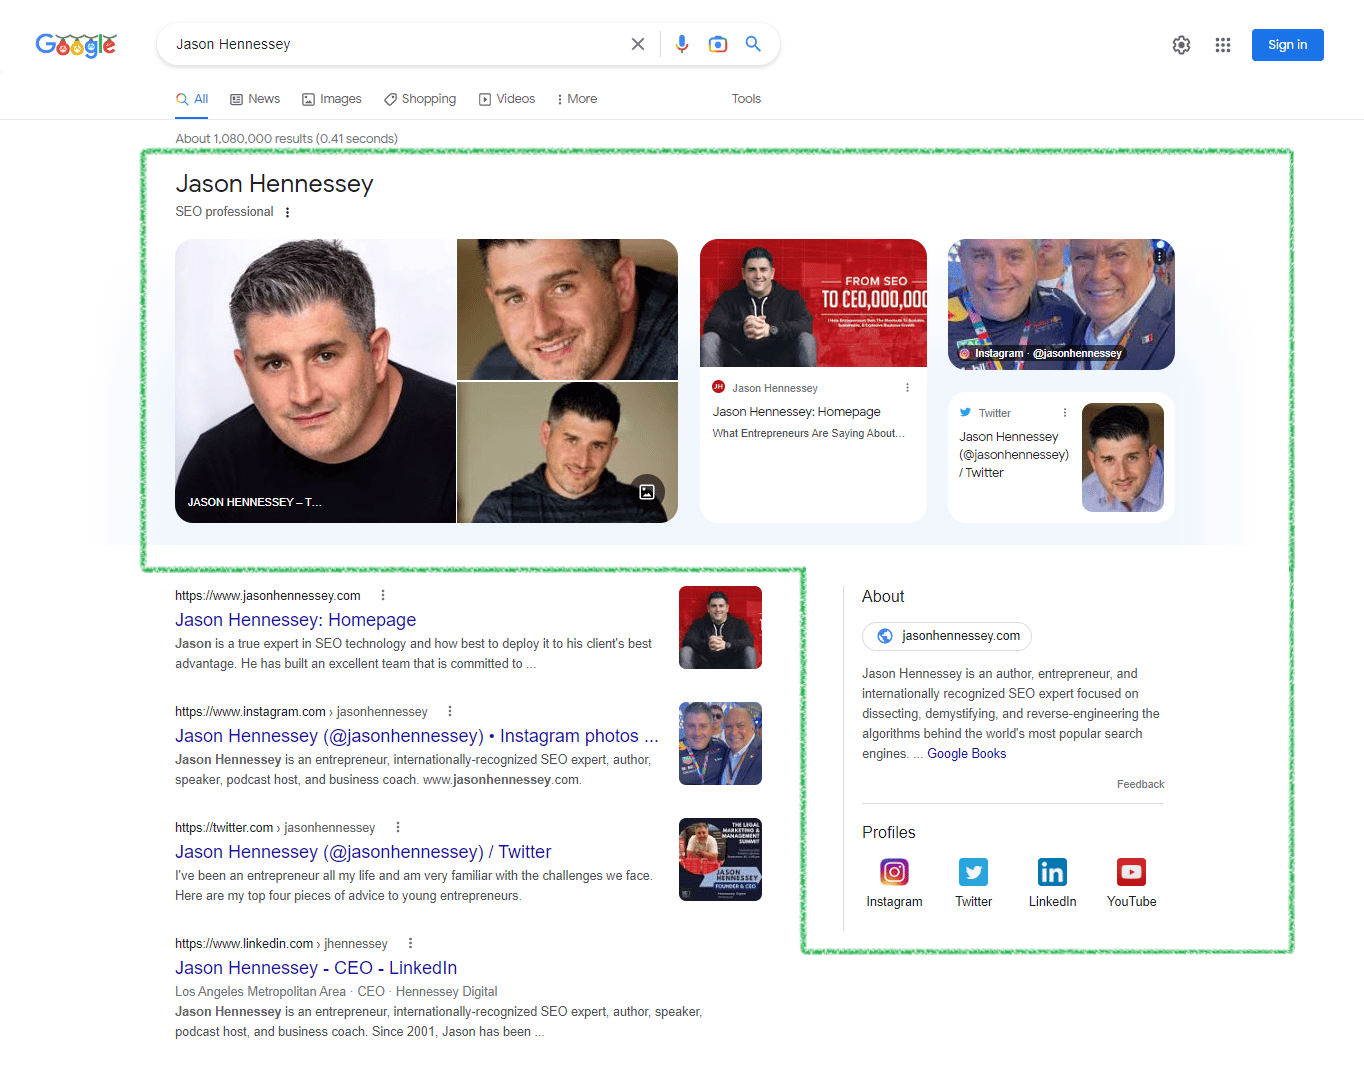Open the Google Books link
The height and width of the screenshot is (1084, 1364).
point(966,754)
